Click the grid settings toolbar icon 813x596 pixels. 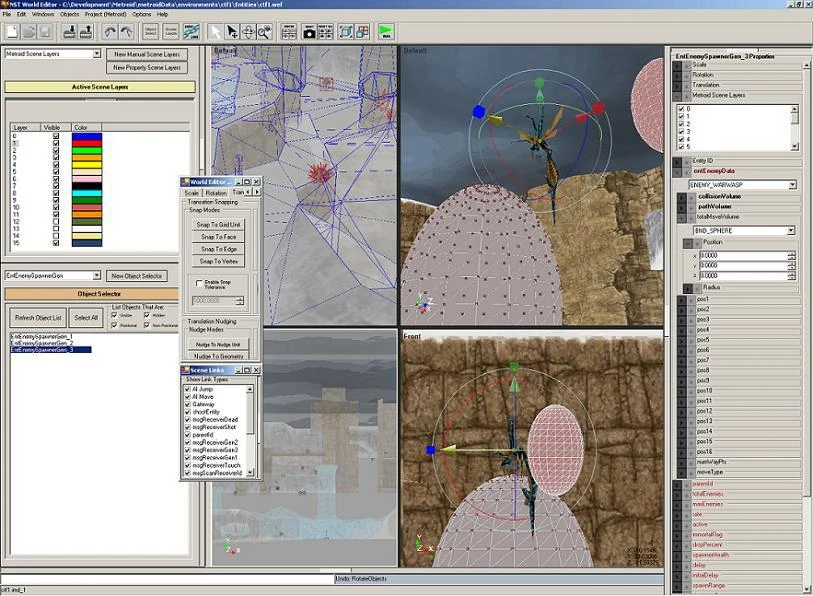(x=289, y=32)
